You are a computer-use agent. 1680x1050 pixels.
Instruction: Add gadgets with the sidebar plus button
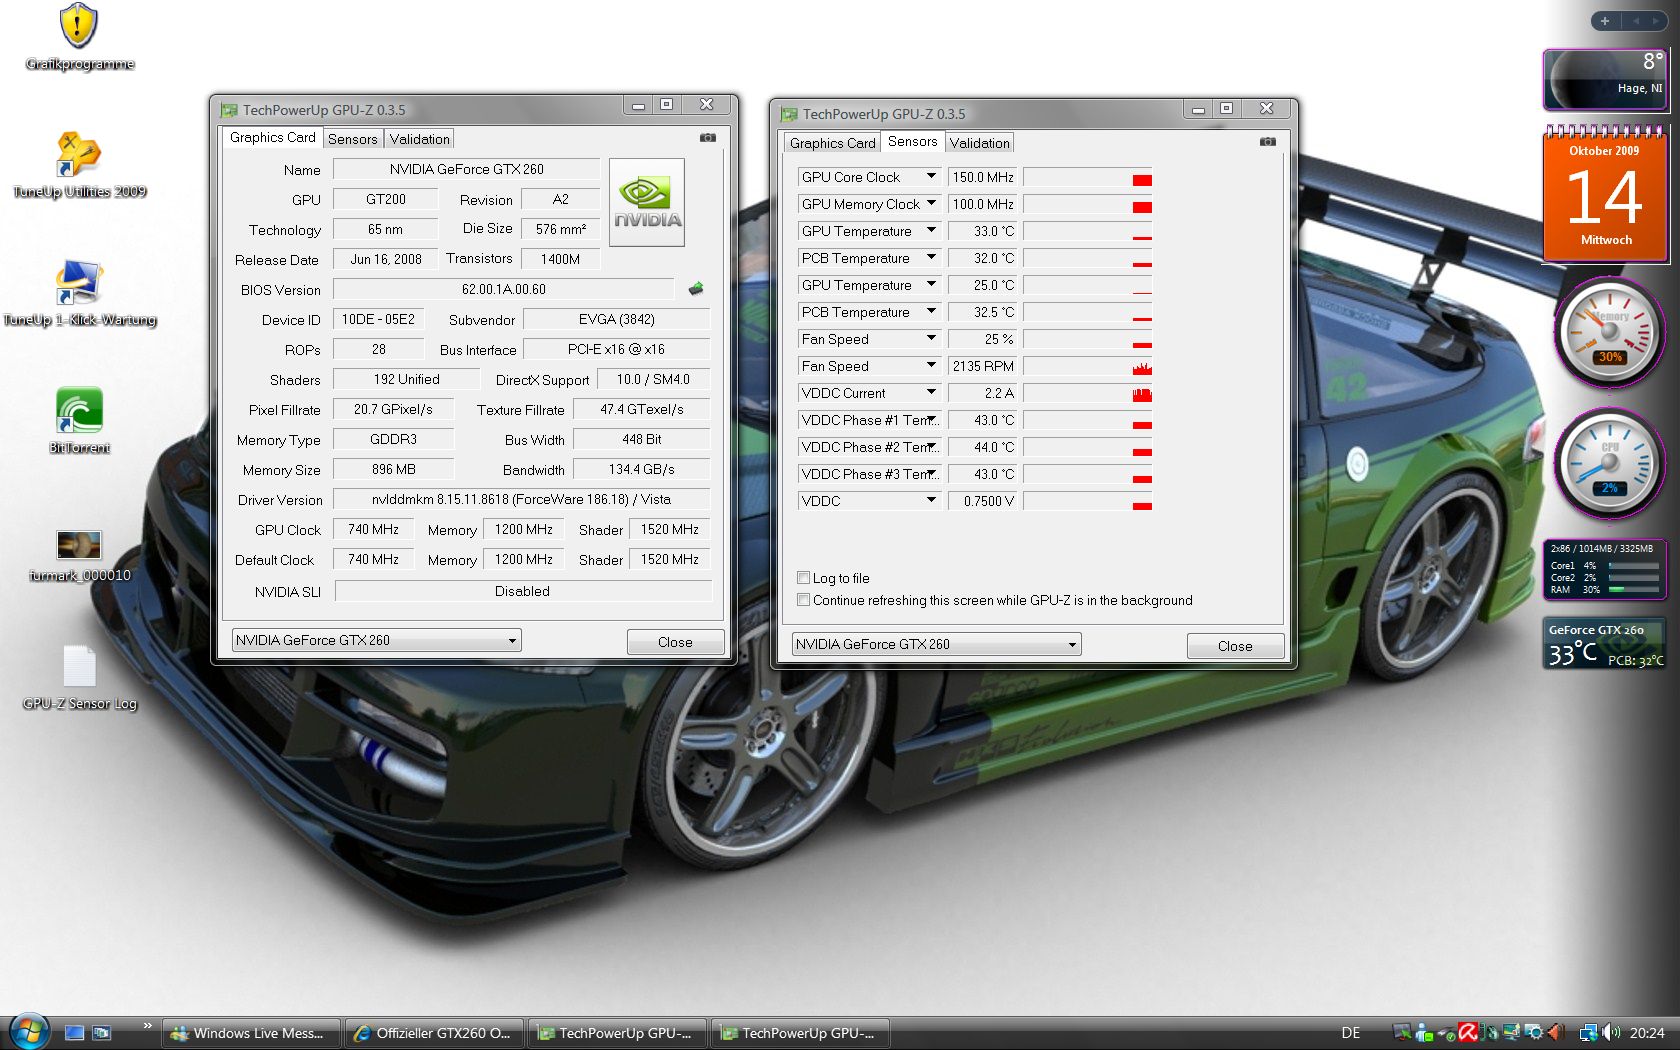point(1605,21)
